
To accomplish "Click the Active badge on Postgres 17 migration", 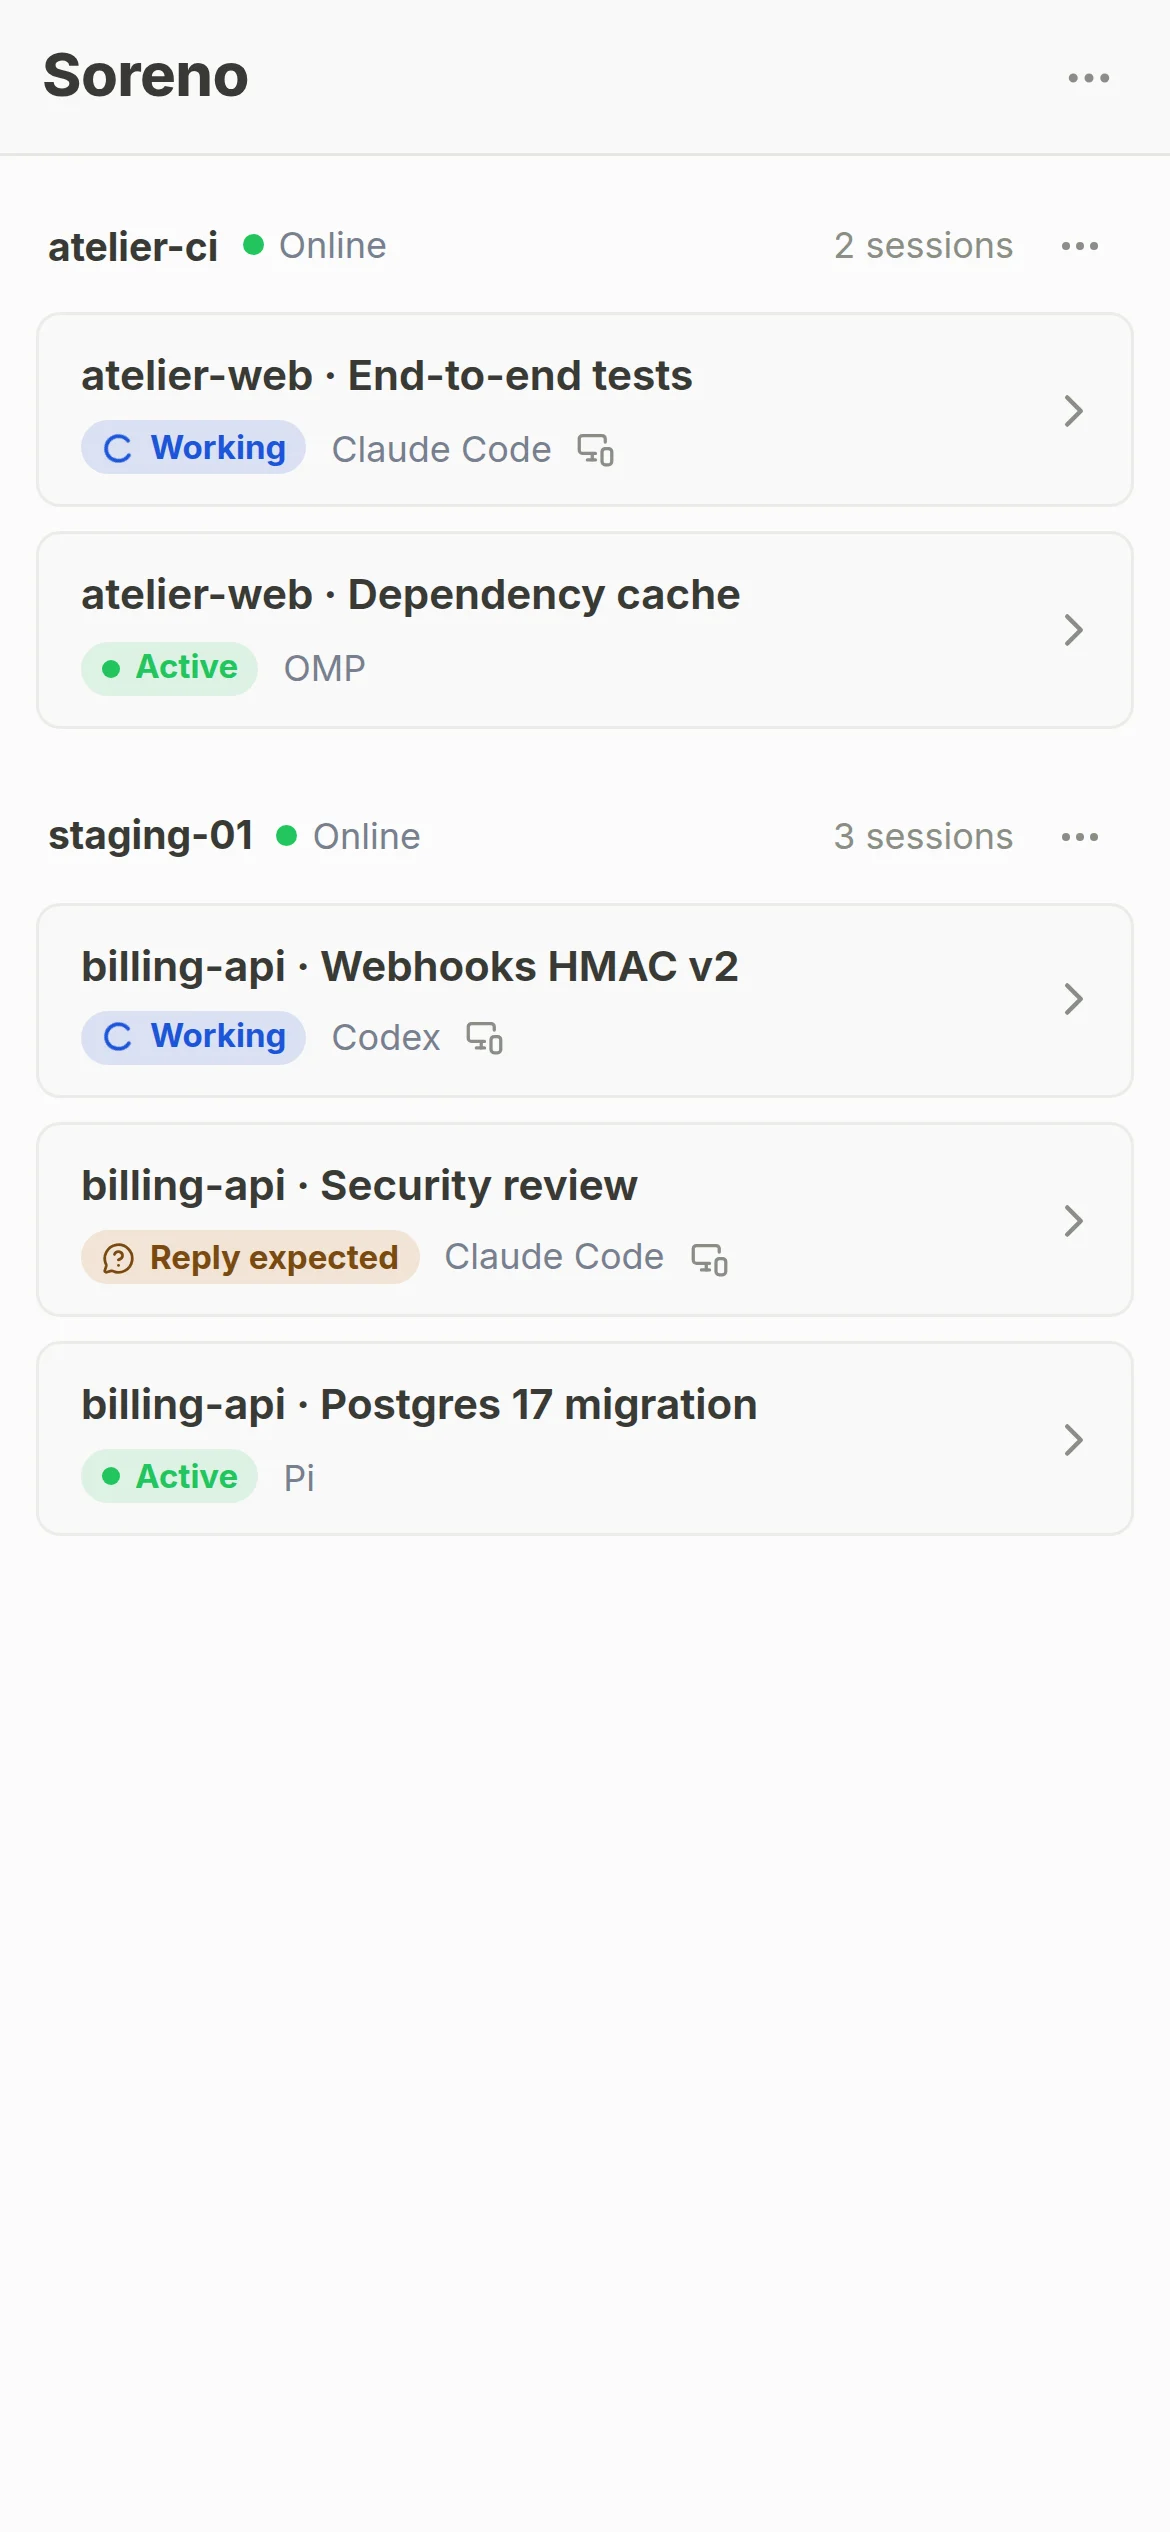I will coord(169,1476).
